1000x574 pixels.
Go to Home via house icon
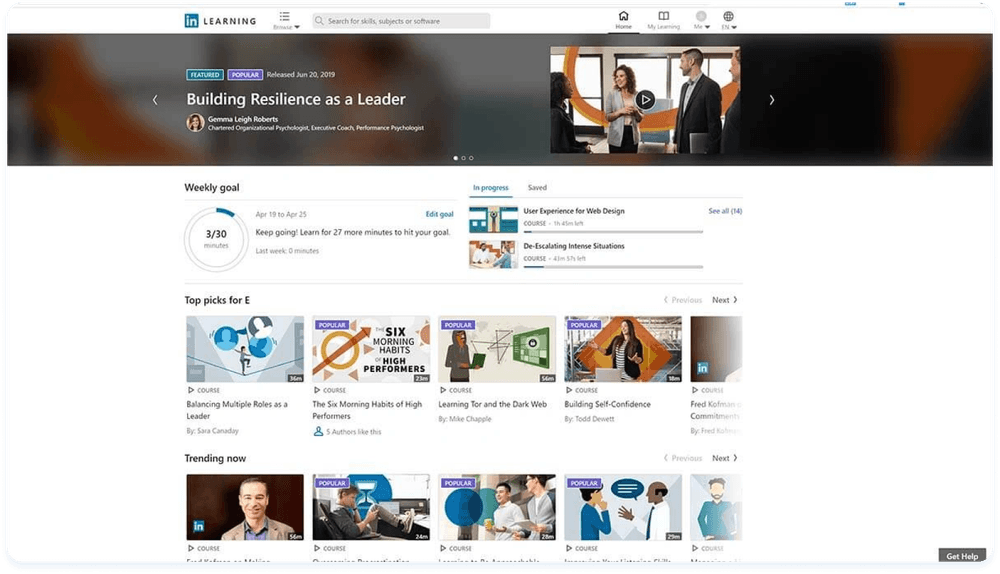click(x=624, y=20)
